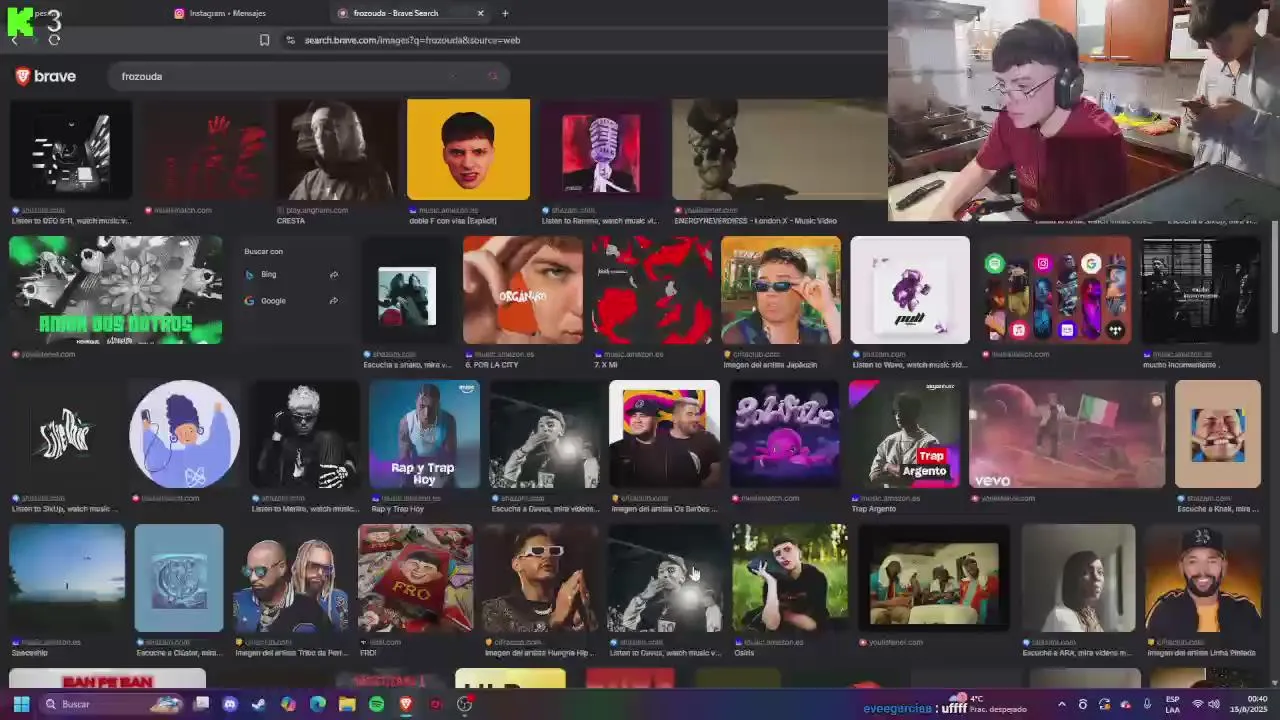Open the Rap y Trap Hoy thumbnail
This screenshot has width=1280, height=720.
coord(424,434)
